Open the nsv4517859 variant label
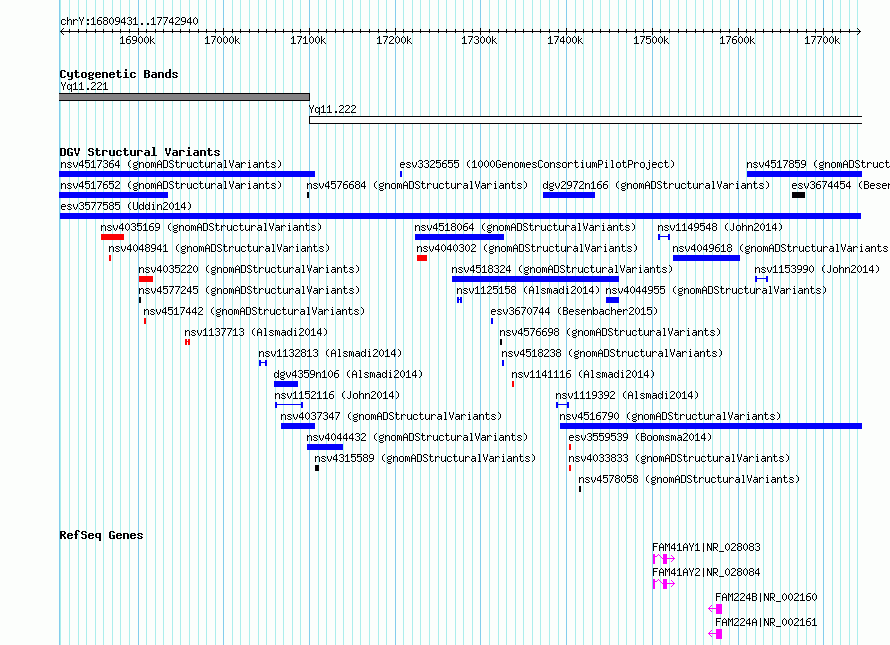The image size is (890, 645). tap(818, 164)
